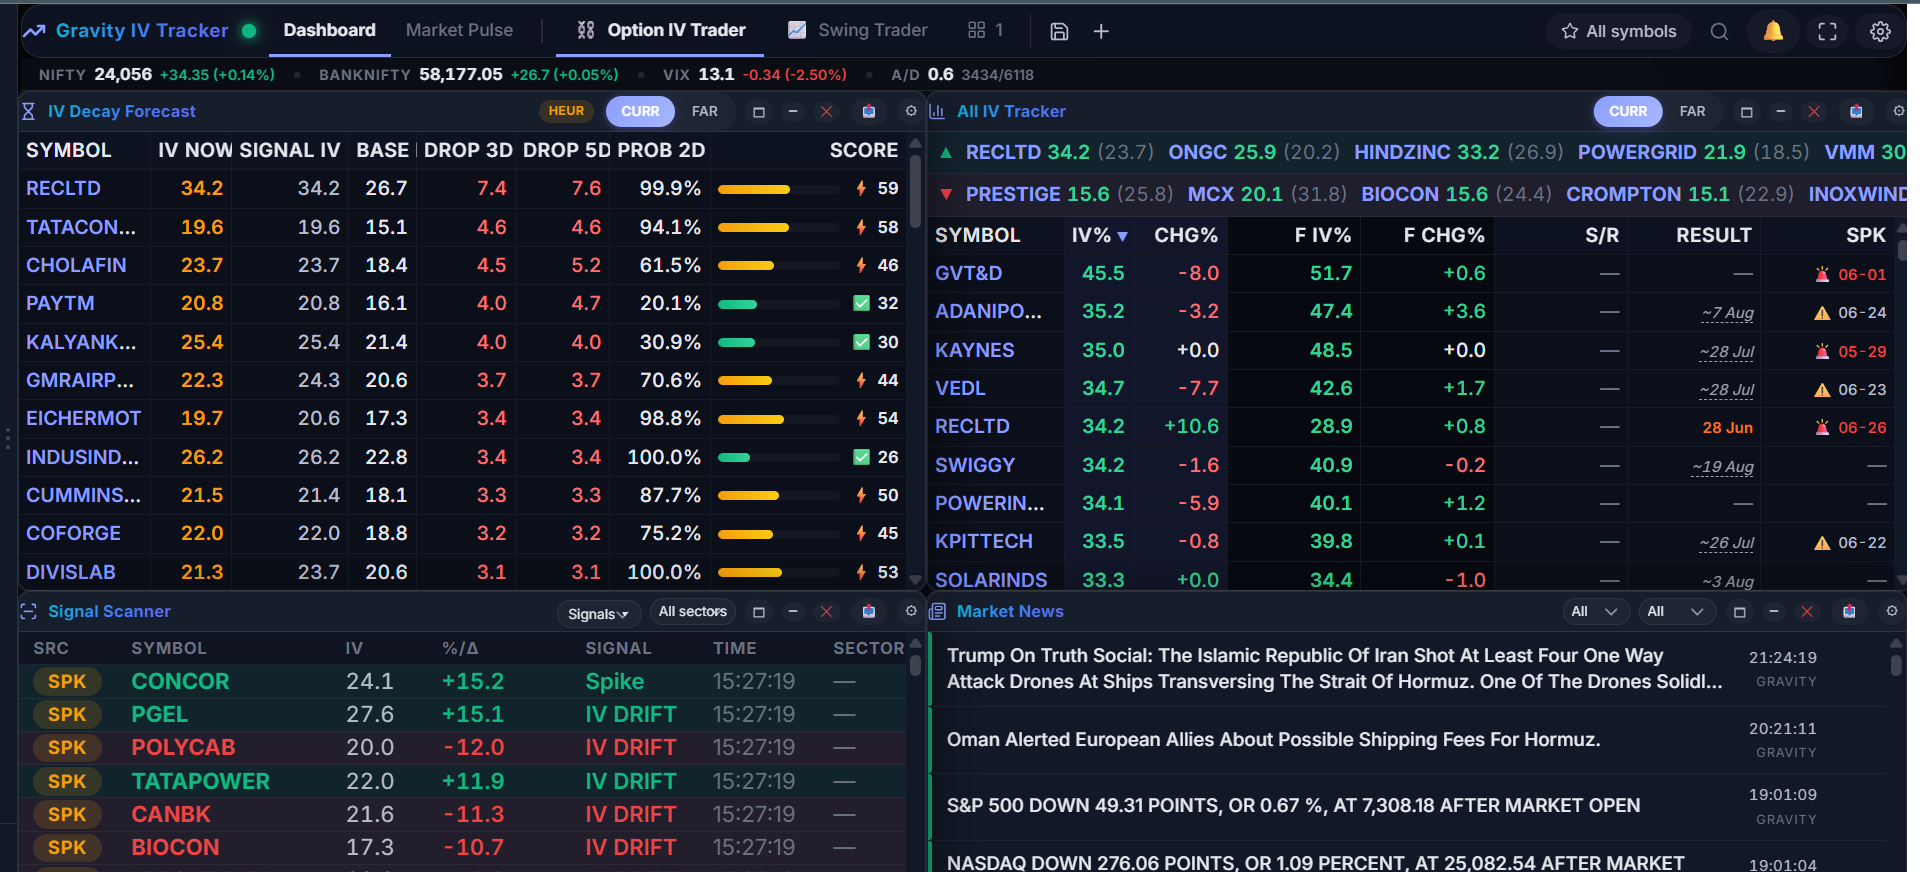Switch to the Dashboard tab
The width and height of the screenshot is (1920, 872).
329,30
